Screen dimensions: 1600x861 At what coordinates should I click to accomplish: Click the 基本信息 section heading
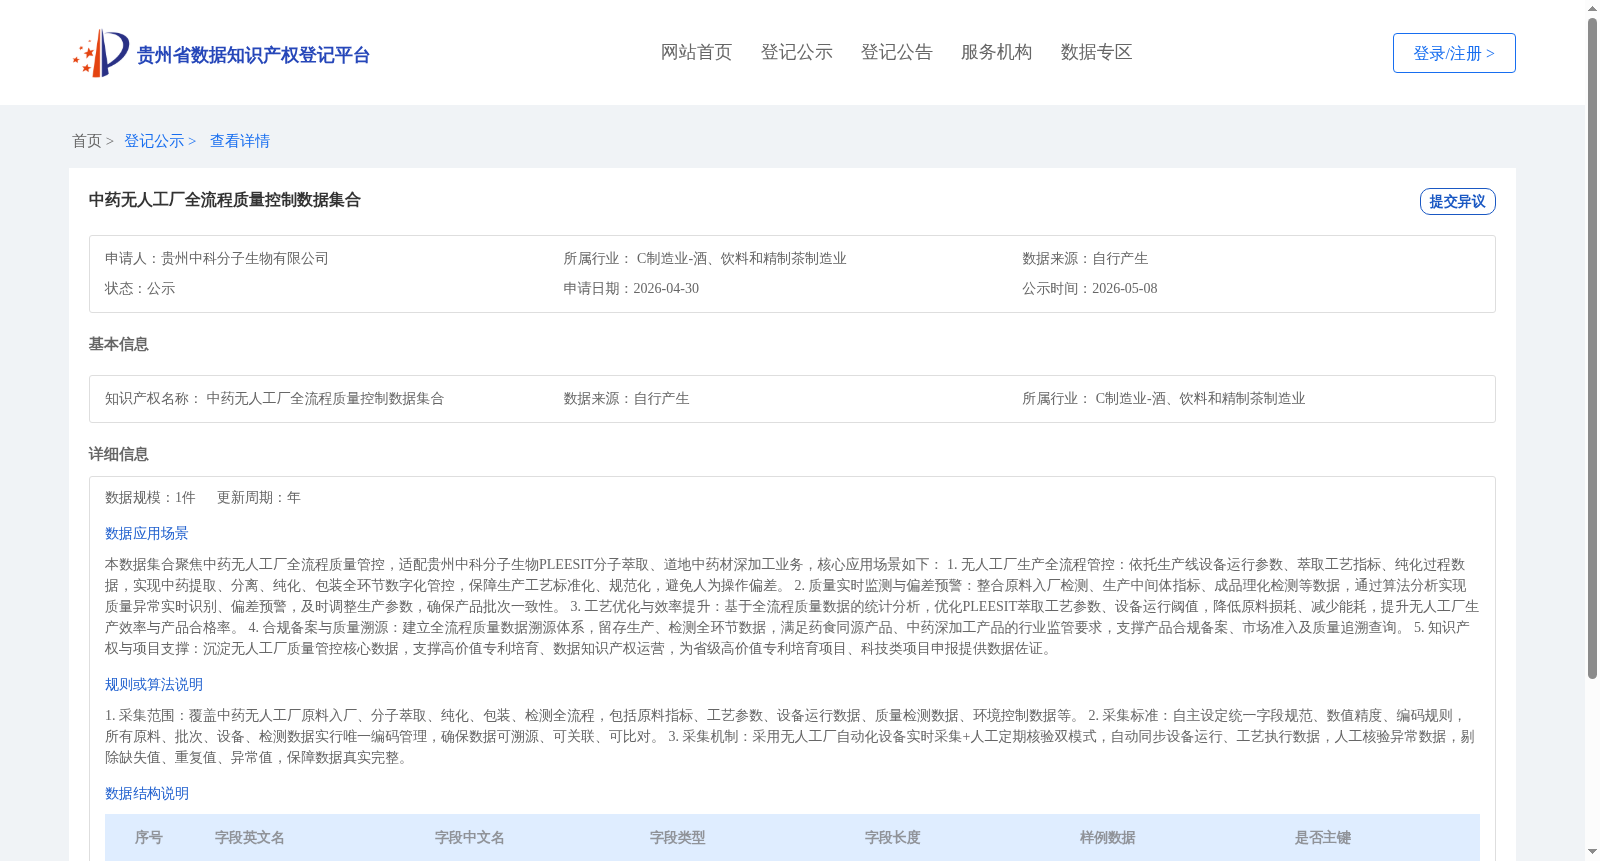(118, 344)
